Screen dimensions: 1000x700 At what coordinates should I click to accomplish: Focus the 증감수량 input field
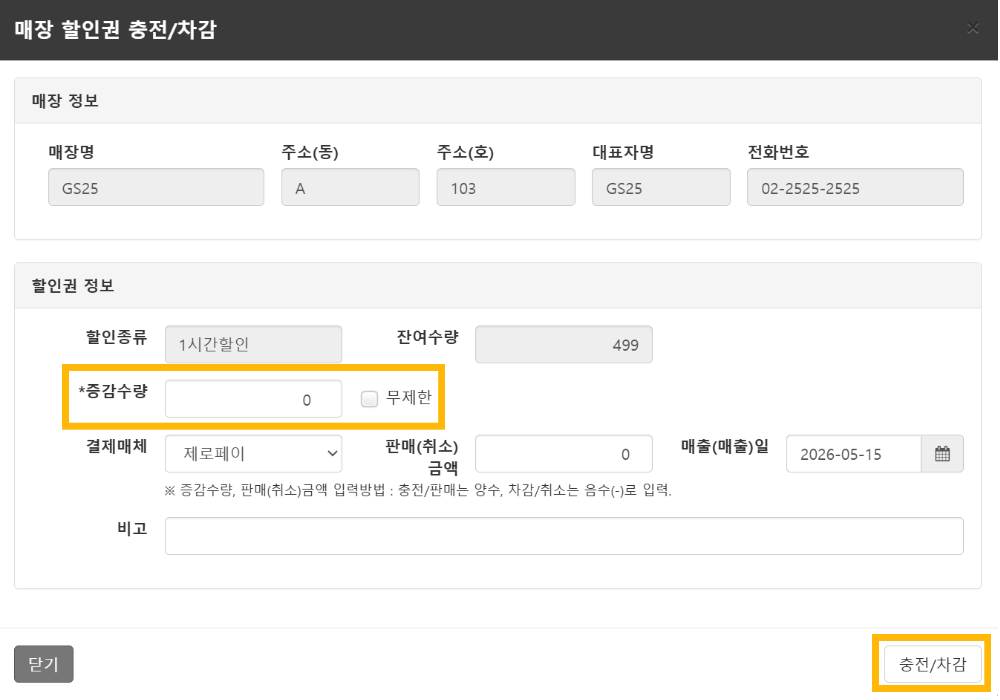[x=253, y=399]
